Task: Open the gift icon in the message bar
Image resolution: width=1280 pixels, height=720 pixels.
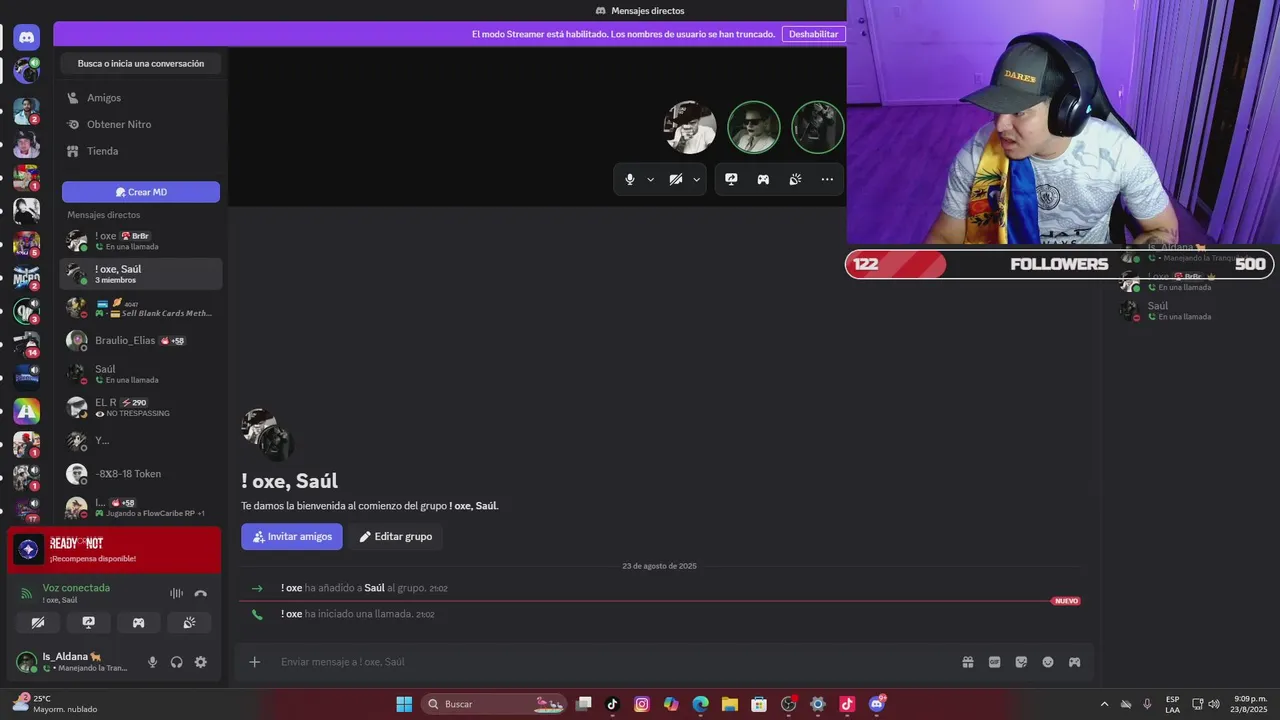Action: (968, 662)
